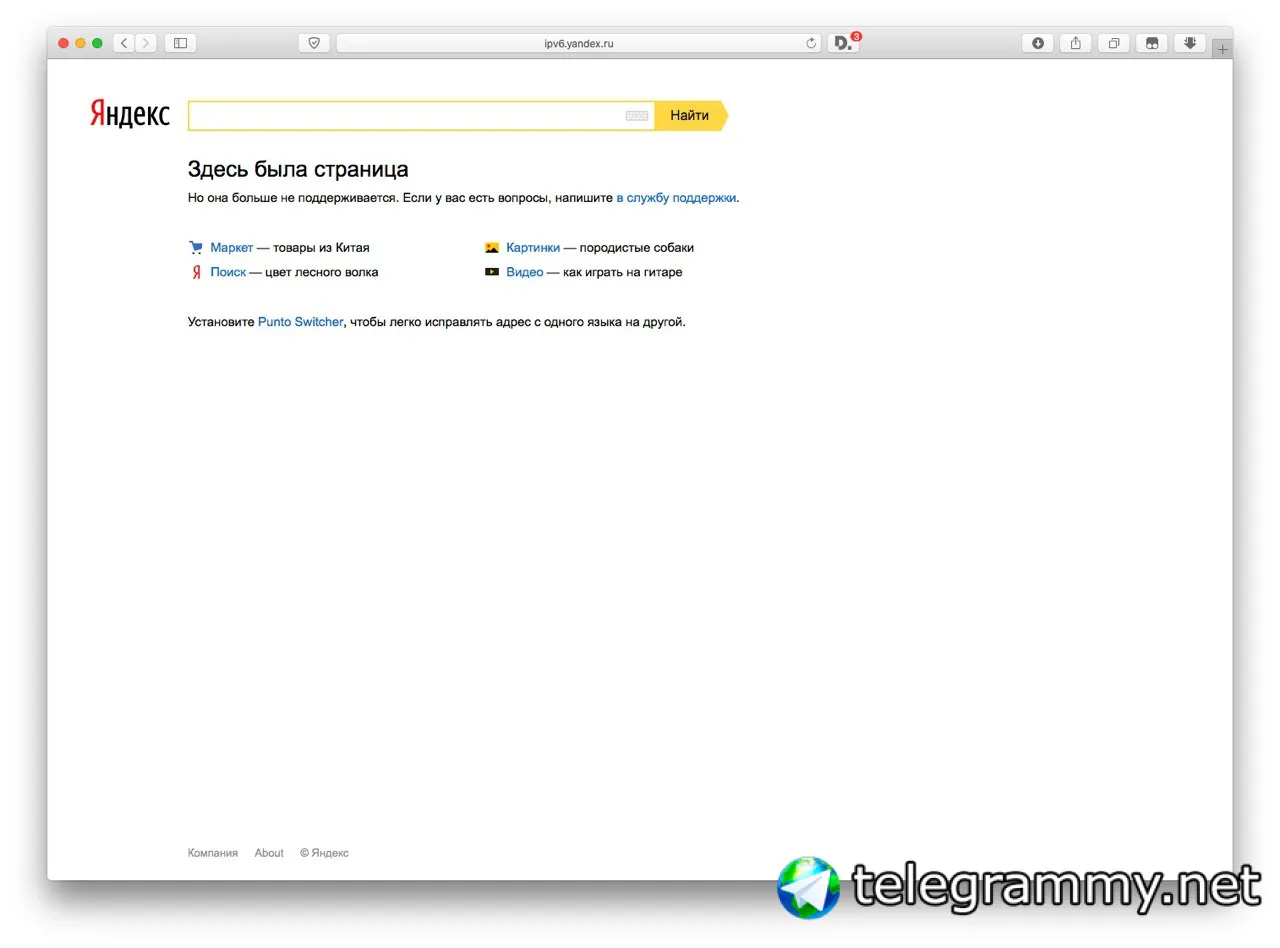The image size is (1280, 948).
Task: Go forward with the Safari forward arrow
Action: pos(146,43)
